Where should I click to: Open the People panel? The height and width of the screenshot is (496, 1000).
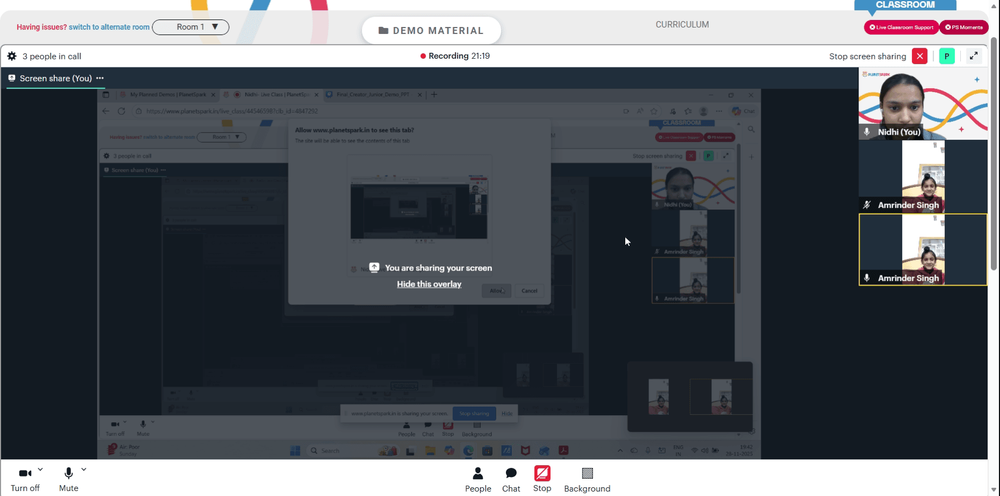click(478, 479)
